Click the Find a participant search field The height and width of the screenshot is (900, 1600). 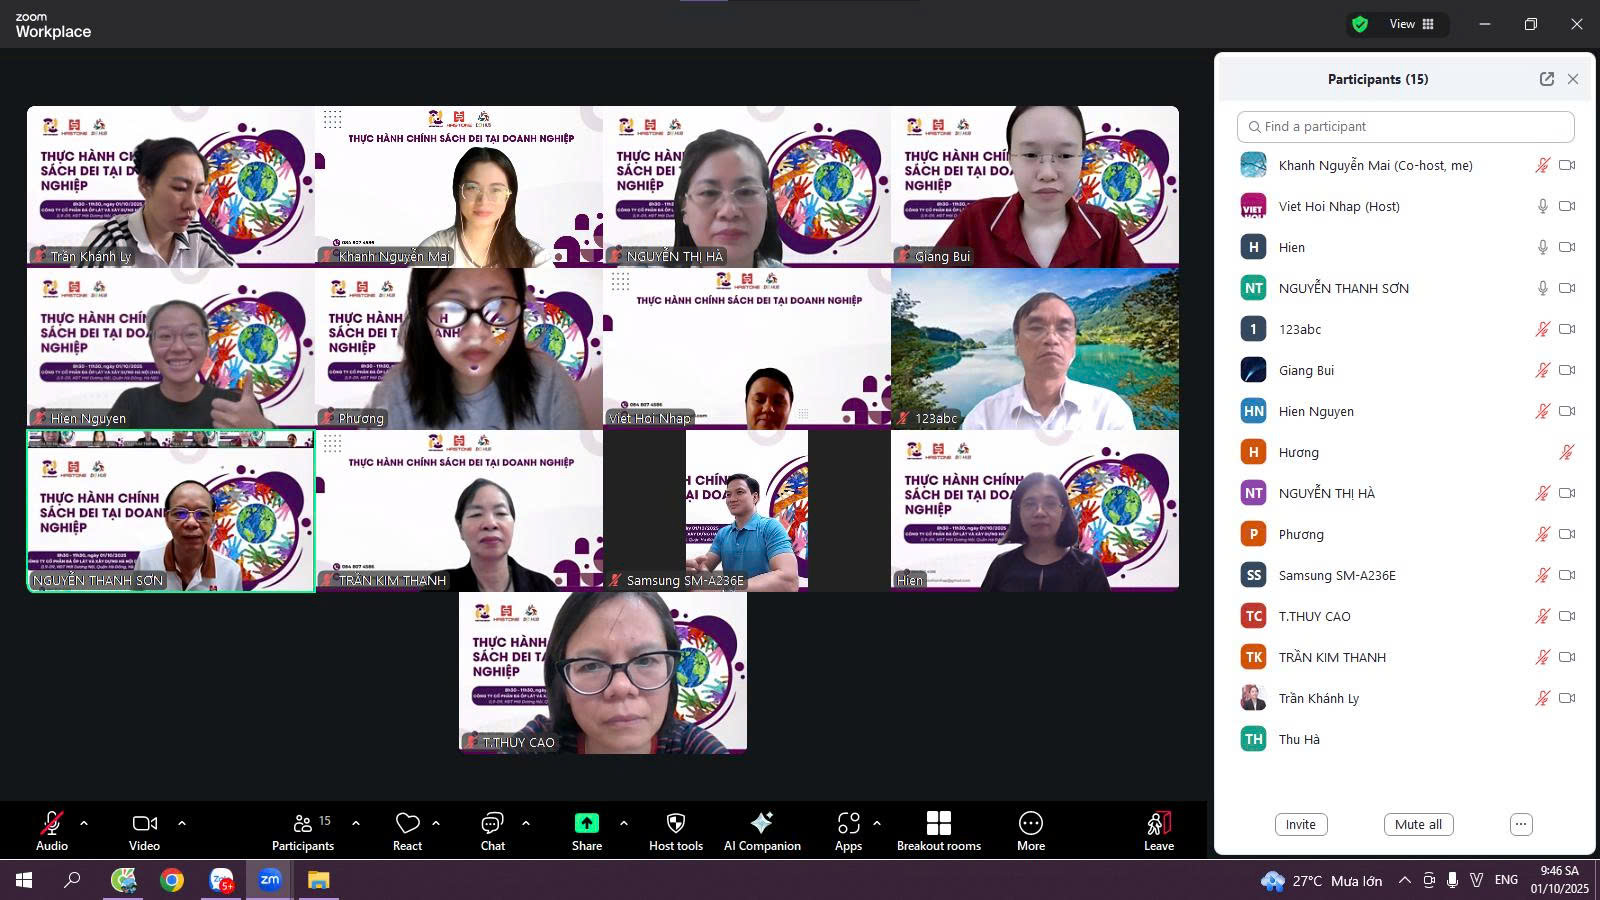(1405, 127)
